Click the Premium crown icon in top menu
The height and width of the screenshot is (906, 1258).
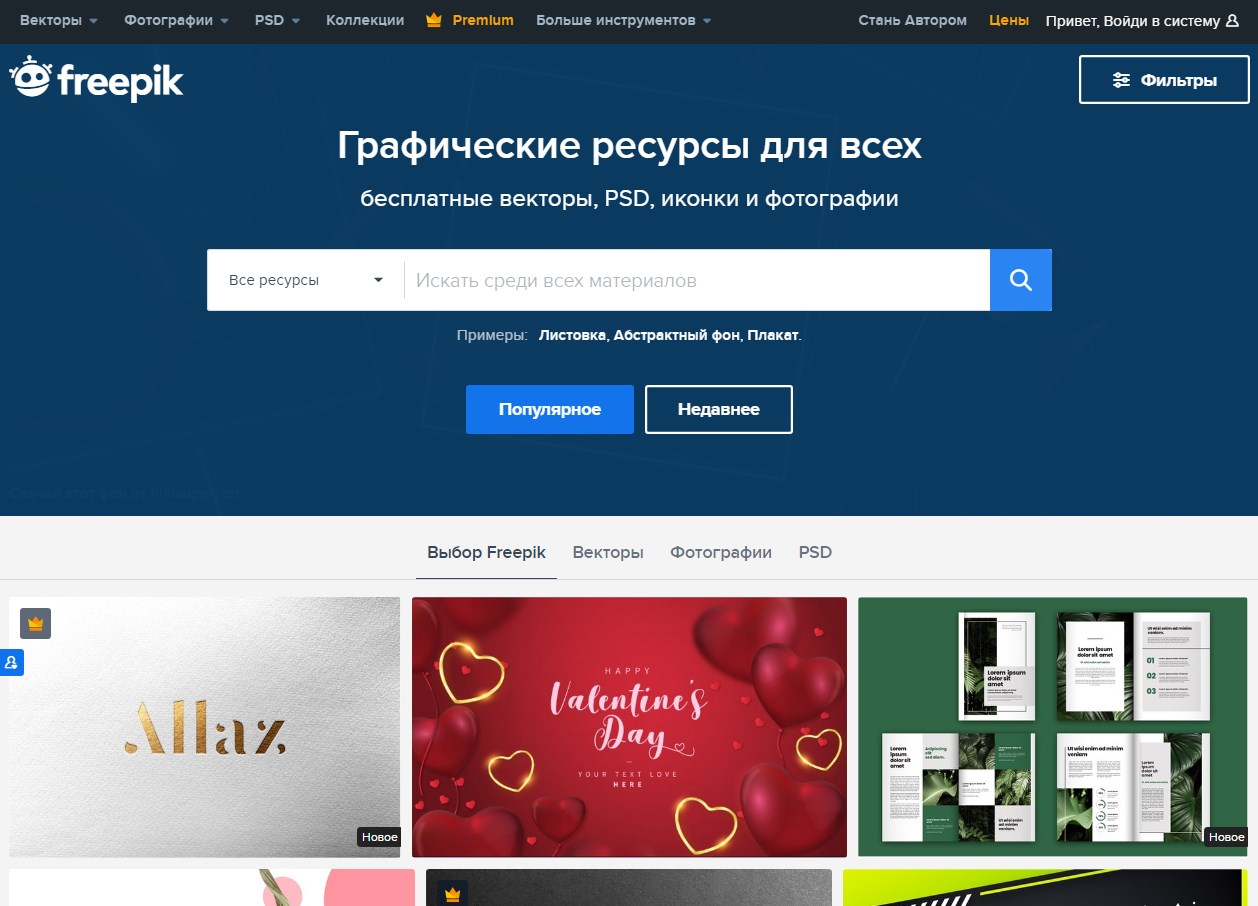[x=433, y=20]
